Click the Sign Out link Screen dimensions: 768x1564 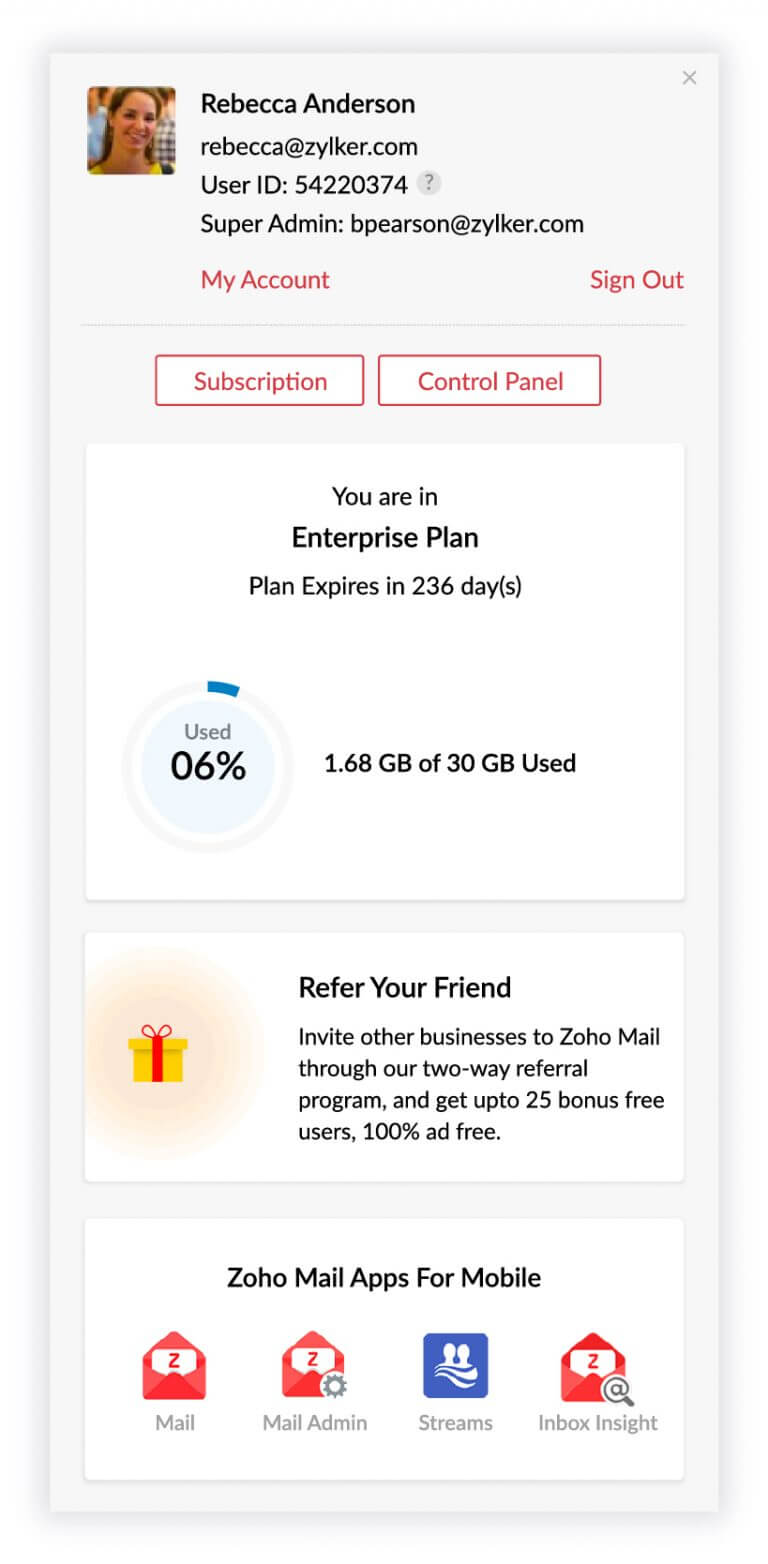[x=636, y=280]
